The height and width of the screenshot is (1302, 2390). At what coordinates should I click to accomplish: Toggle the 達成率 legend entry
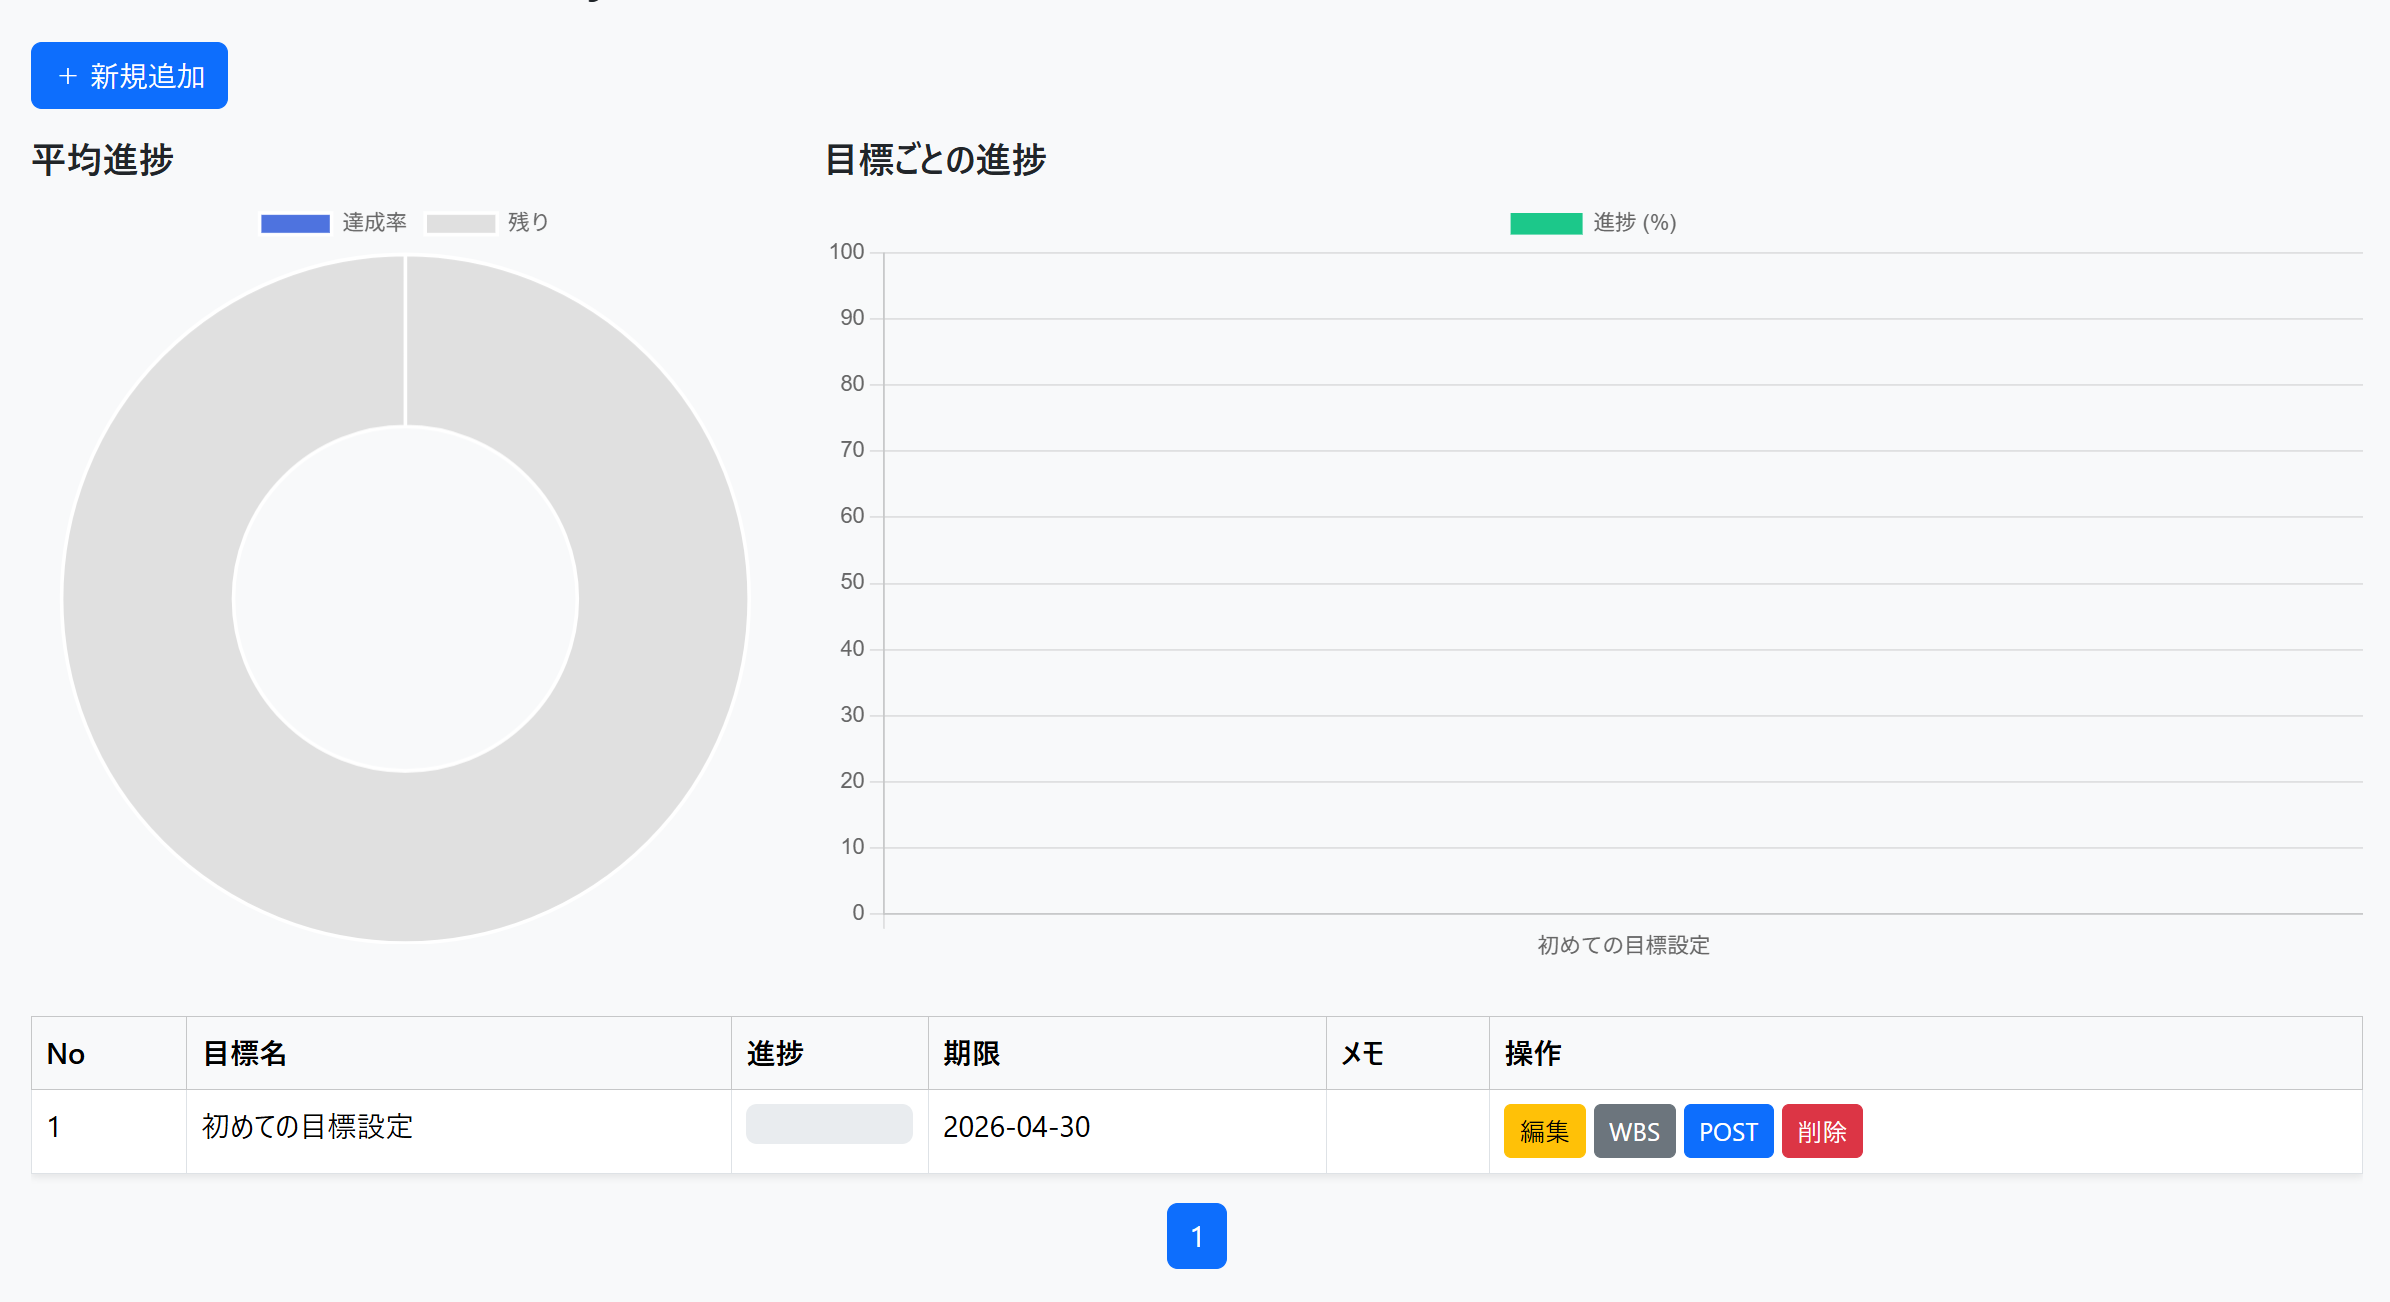coord(375,222)
